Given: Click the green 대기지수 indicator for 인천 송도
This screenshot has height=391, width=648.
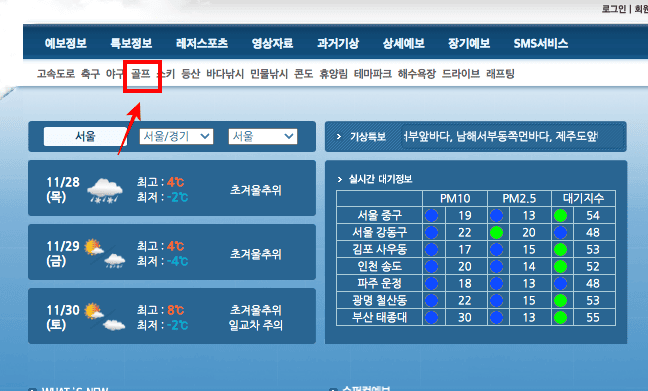Looking at the screenshot, I should point(560,266).
